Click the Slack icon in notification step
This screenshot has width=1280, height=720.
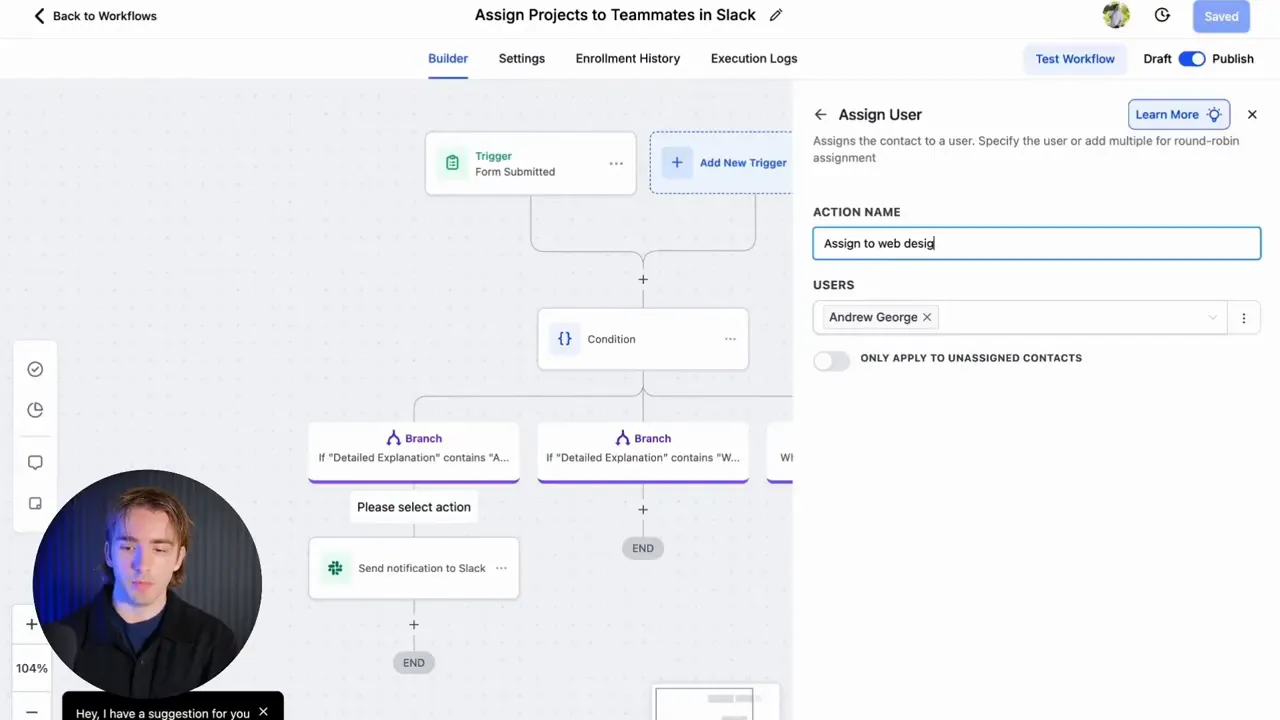coord(335,568)
